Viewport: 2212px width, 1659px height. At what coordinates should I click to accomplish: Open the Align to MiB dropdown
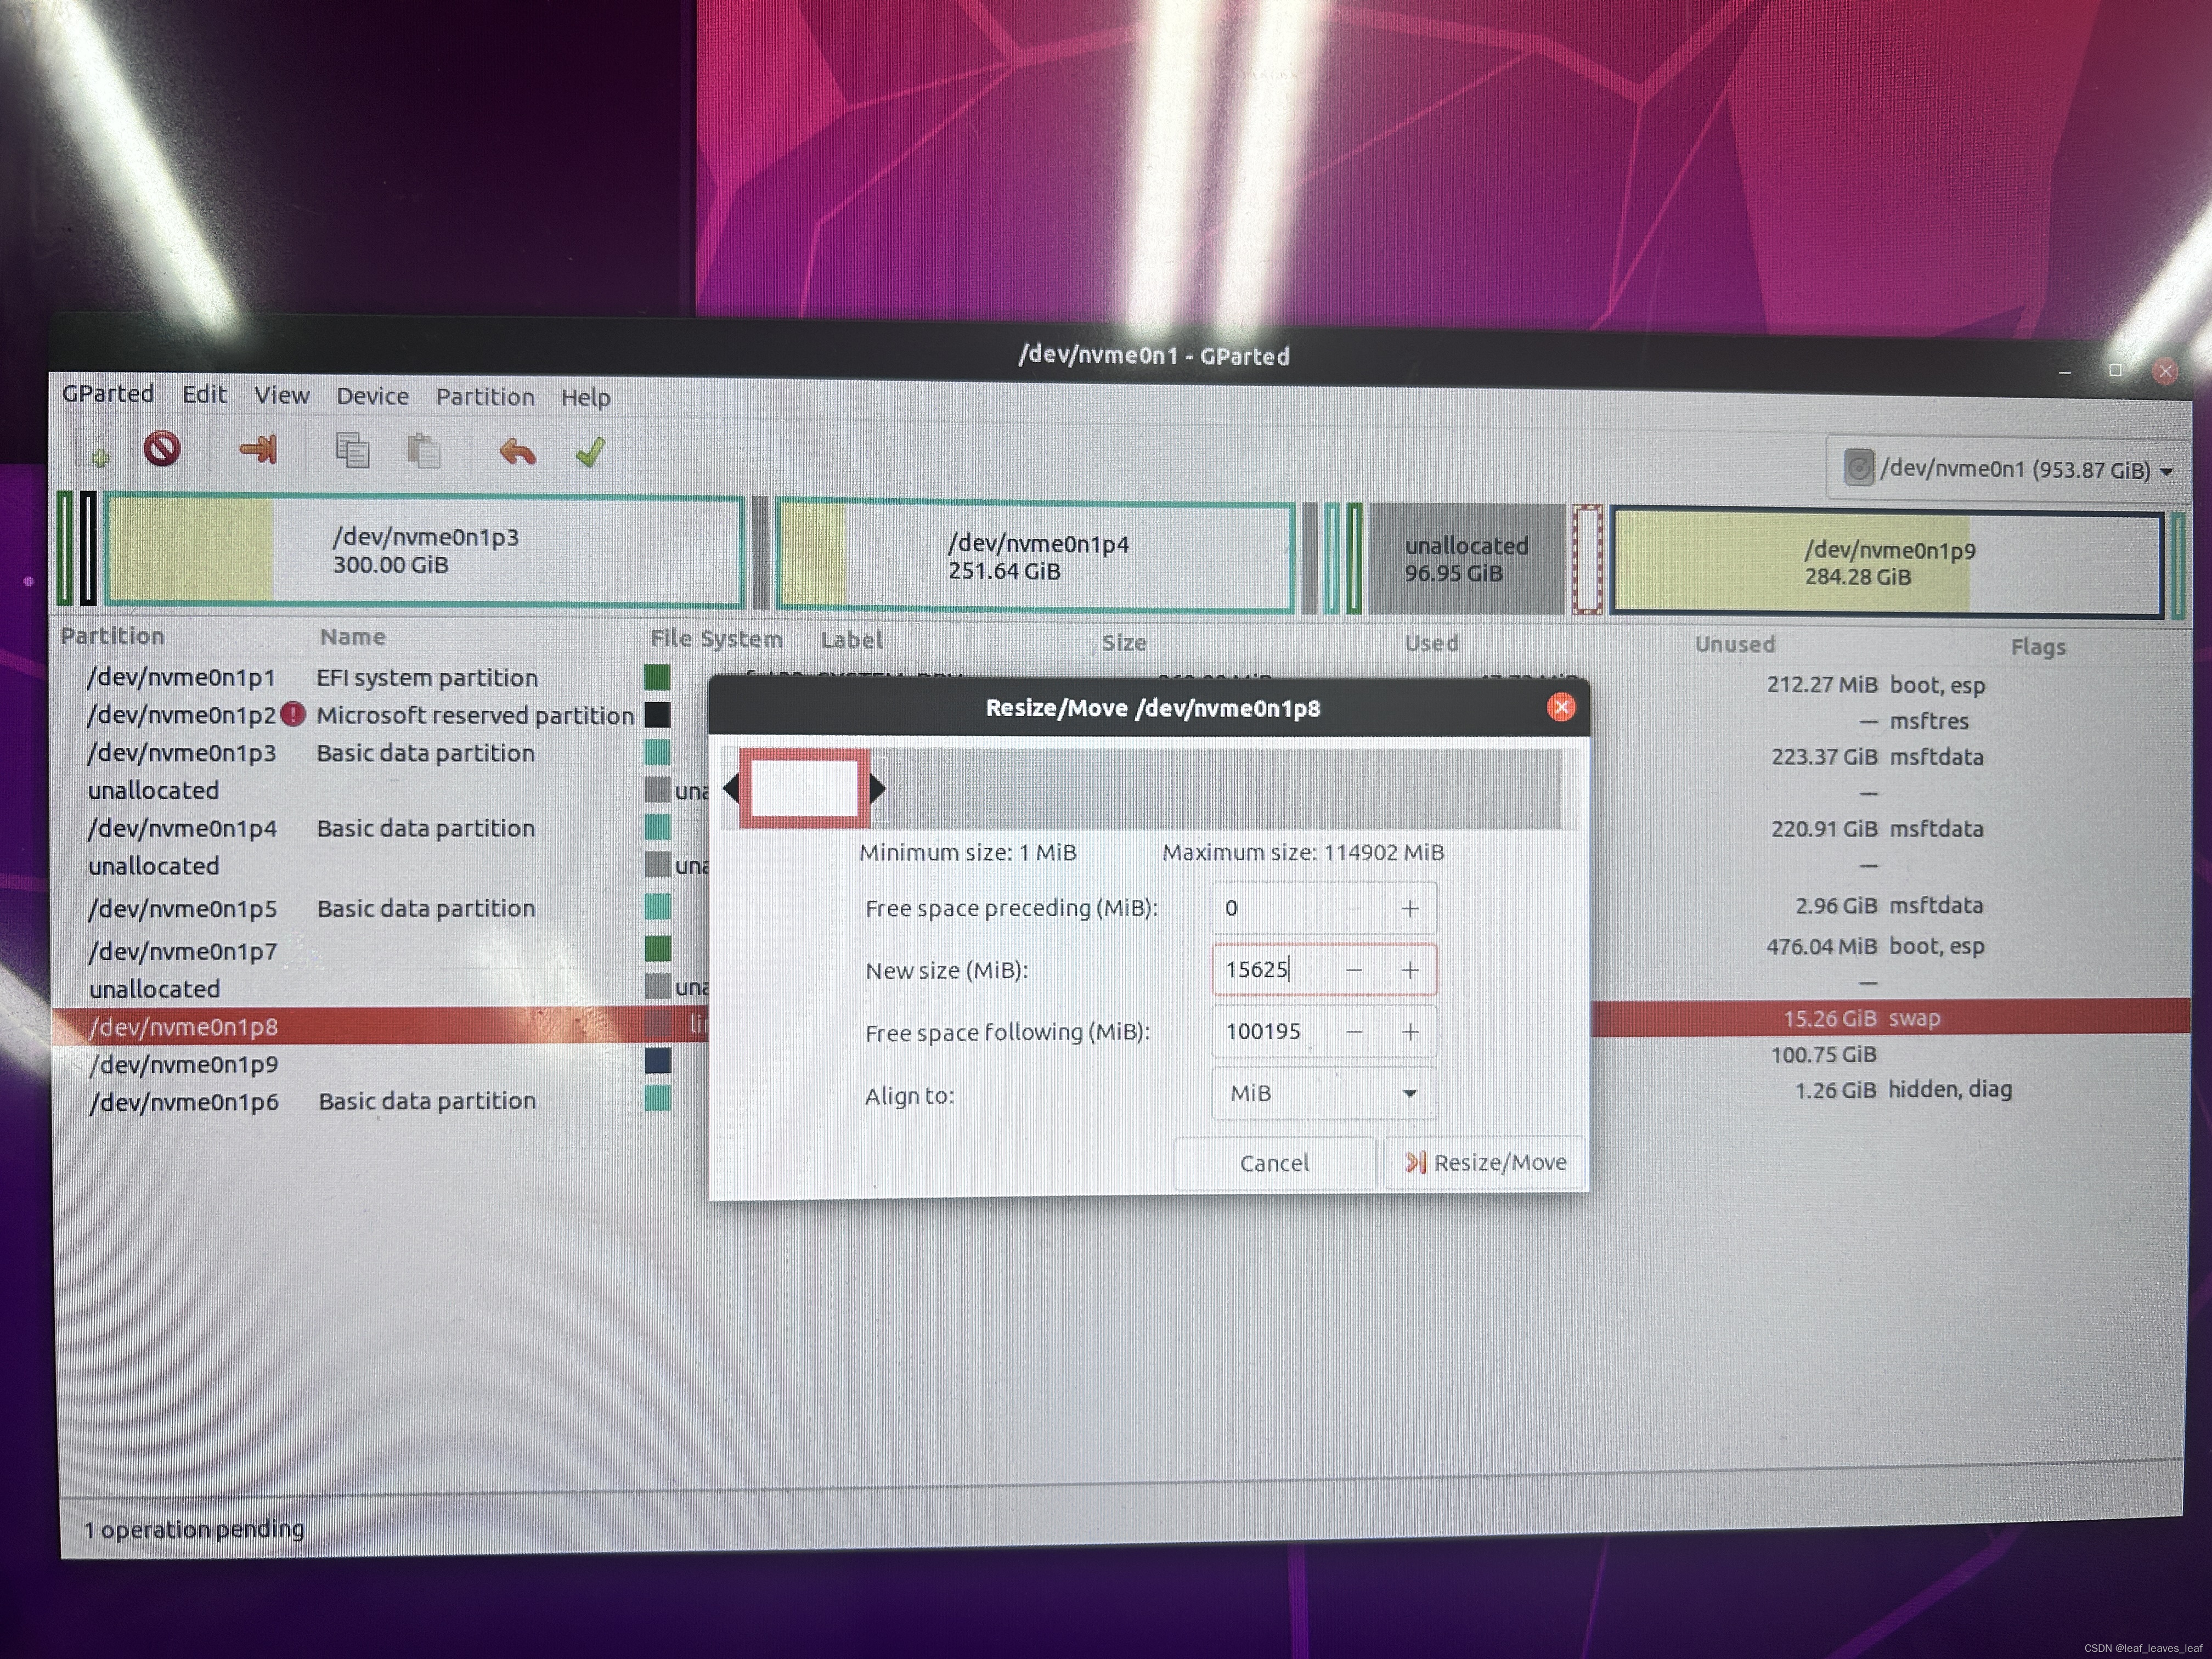click(1323, 1094)
